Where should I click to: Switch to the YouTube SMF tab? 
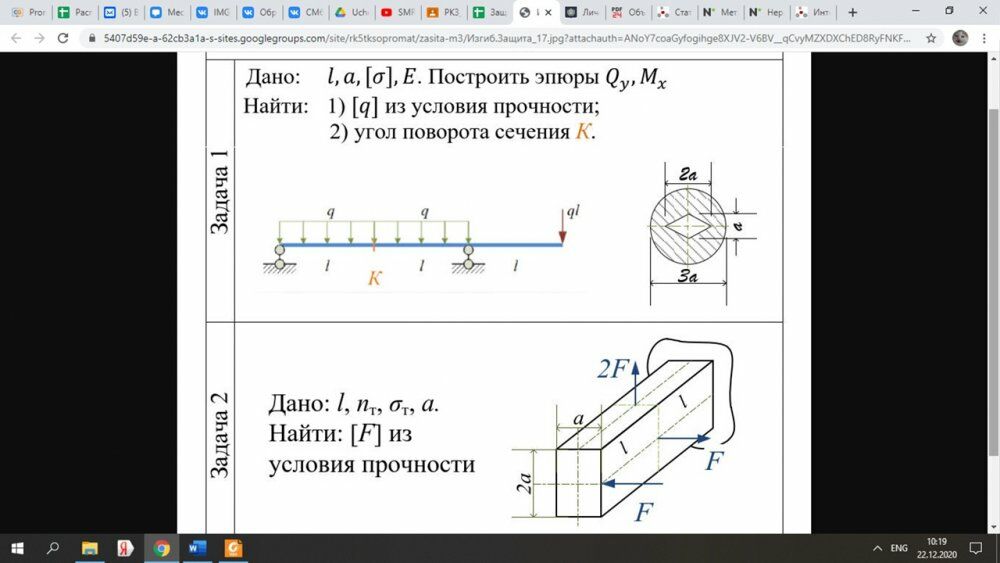[398, 12]
